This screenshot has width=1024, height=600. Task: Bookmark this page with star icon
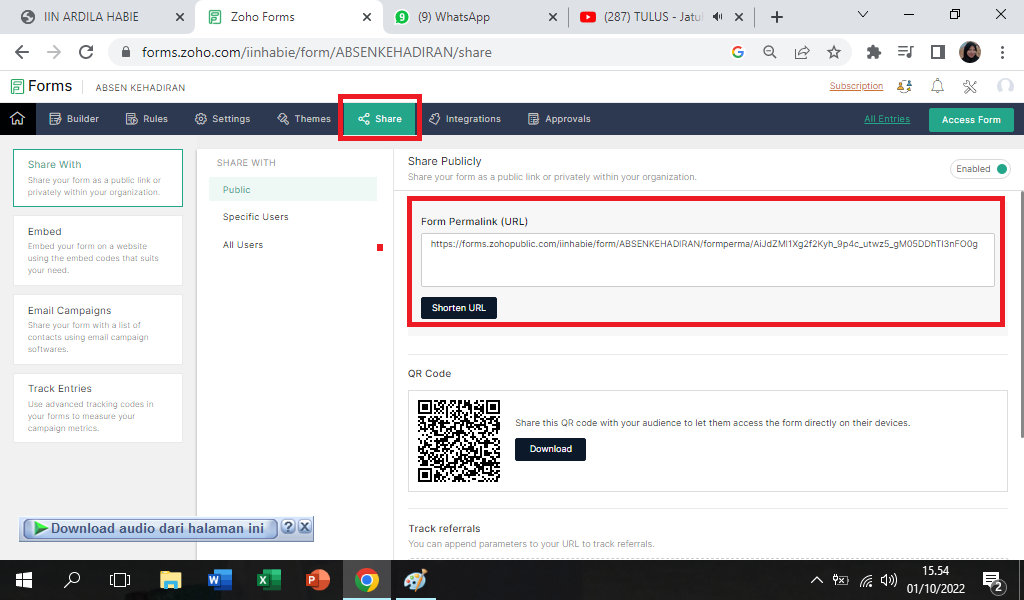834,52
